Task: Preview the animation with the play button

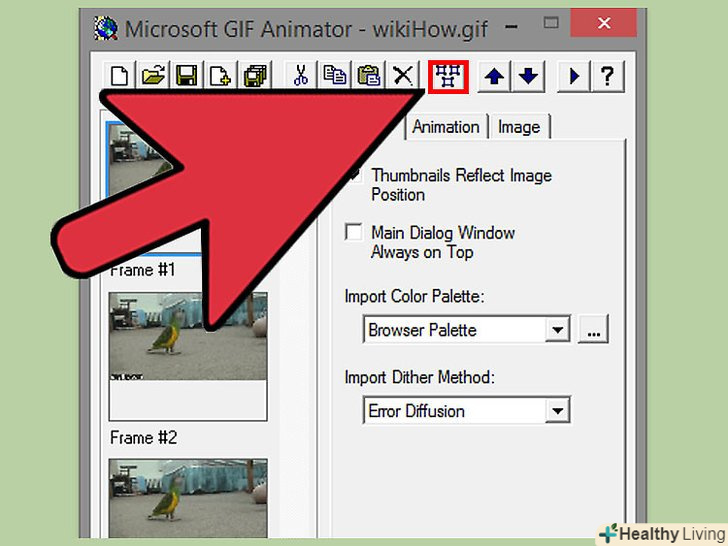Action: 574,76
